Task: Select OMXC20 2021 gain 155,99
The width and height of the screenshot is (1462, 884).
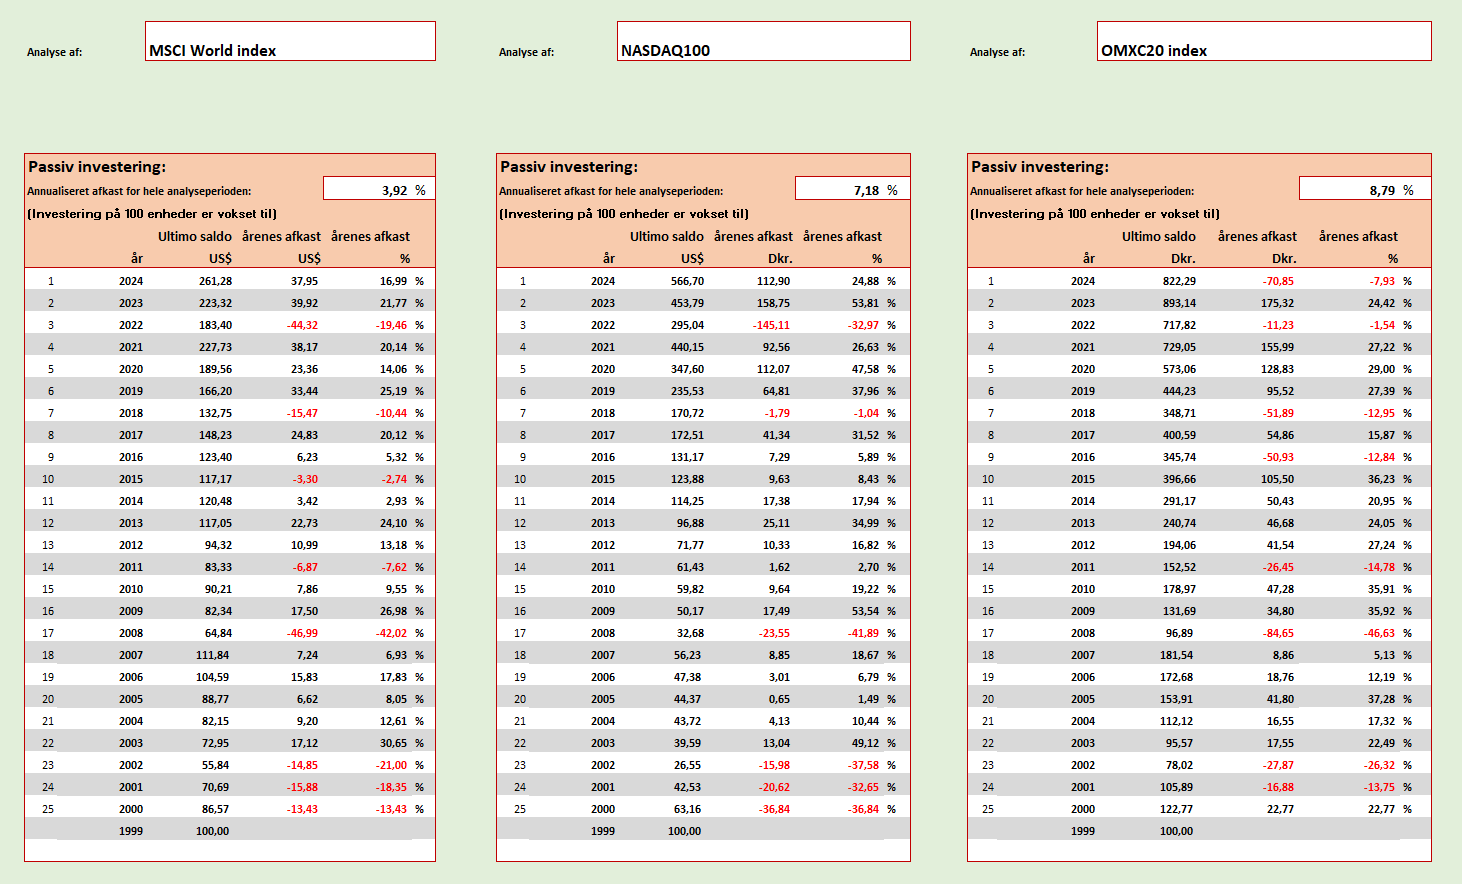Action: tap(1277, 347)
